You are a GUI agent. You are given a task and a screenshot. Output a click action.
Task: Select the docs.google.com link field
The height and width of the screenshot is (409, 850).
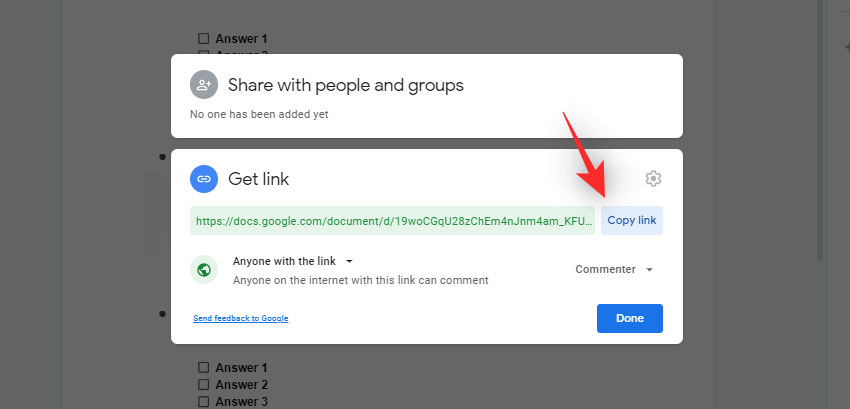pos(392,220)
